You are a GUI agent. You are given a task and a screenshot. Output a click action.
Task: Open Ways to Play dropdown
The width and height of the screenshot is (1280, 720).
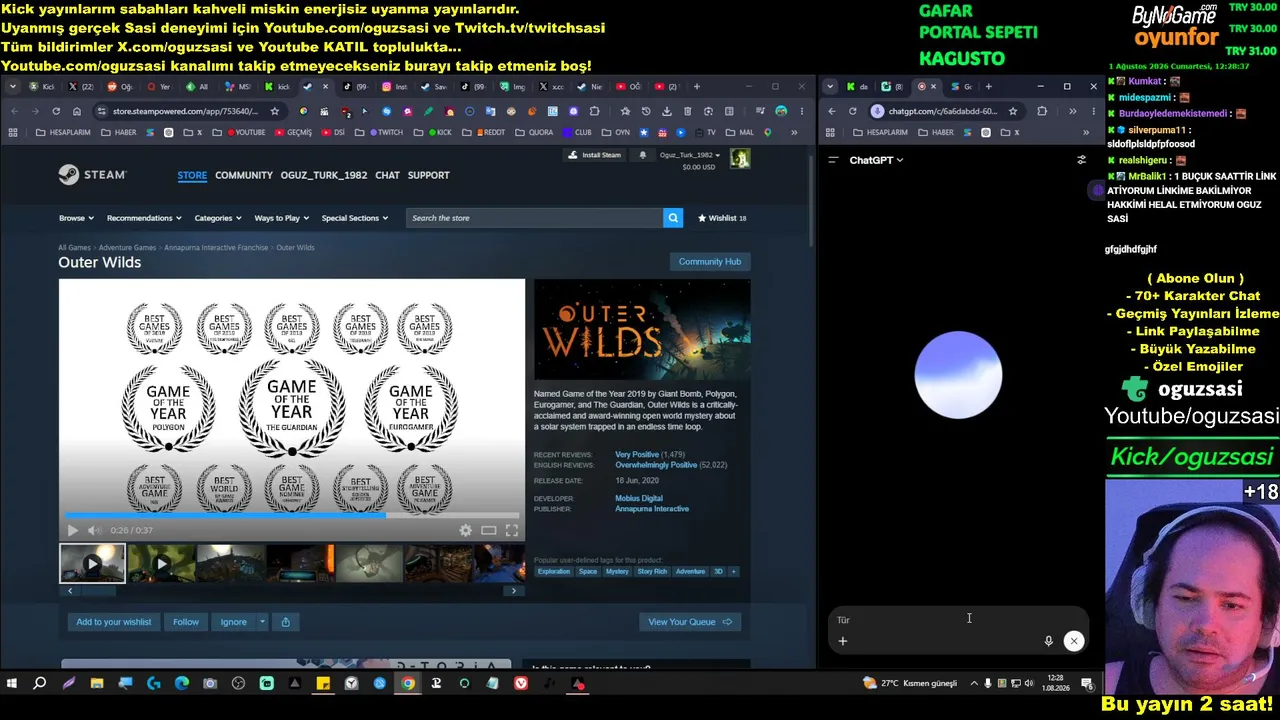(282, 218)
